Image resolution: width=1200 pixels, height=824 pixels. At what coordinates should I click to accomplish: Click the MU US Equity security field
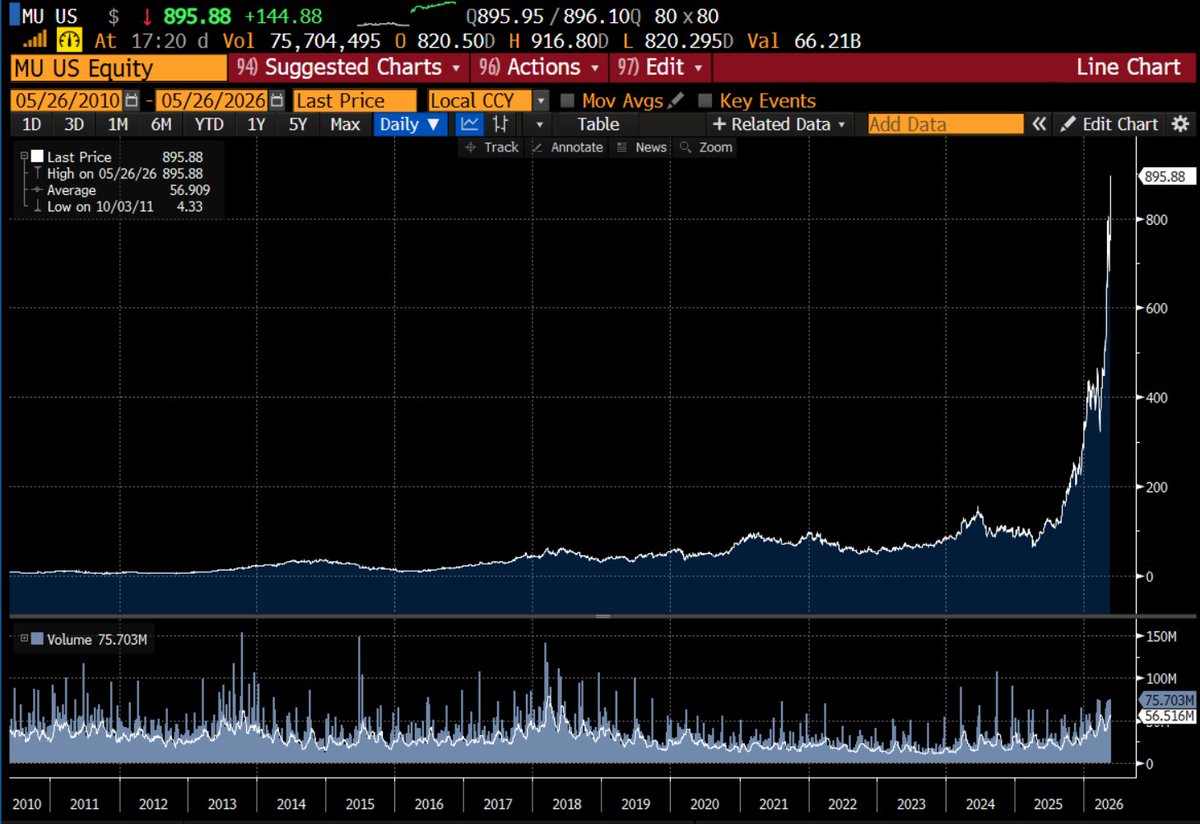tap(117, 68)
